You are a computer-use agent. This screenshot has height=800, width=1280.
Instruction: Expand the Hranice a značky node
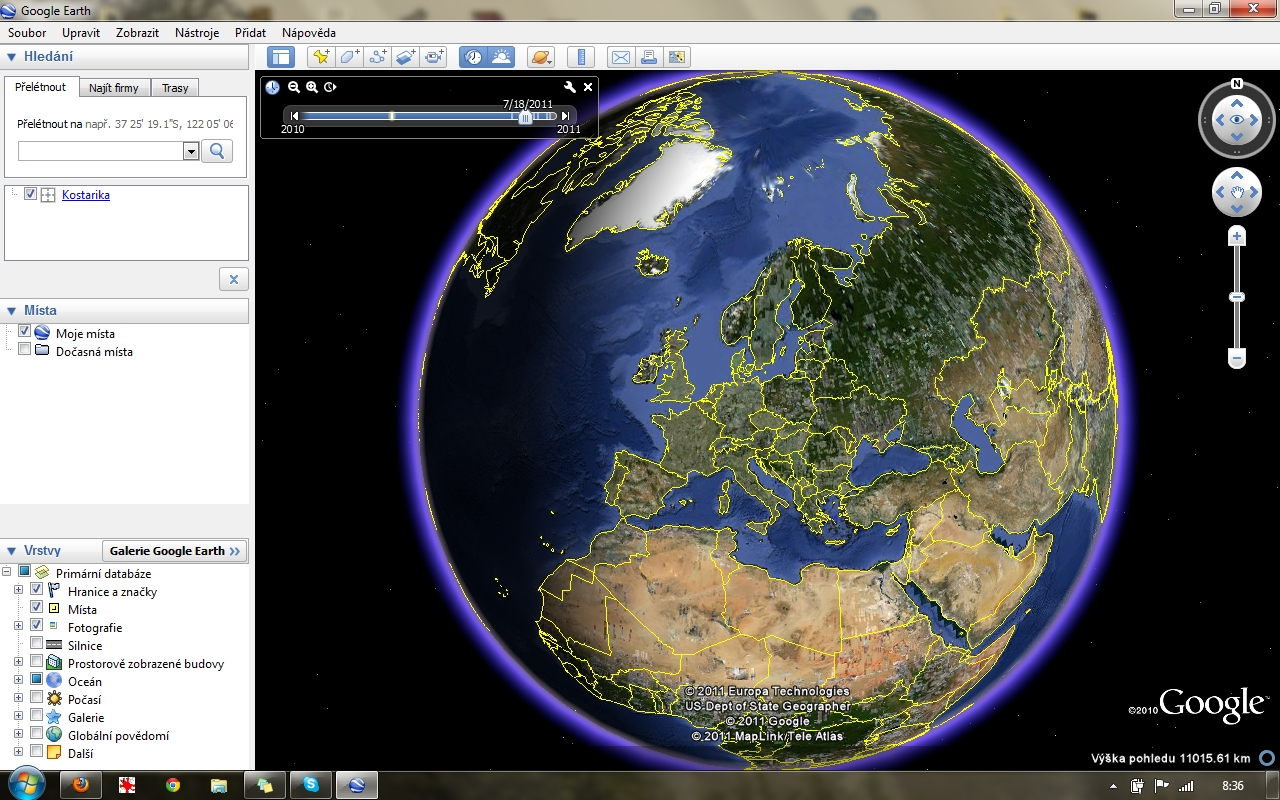(18, 591)
